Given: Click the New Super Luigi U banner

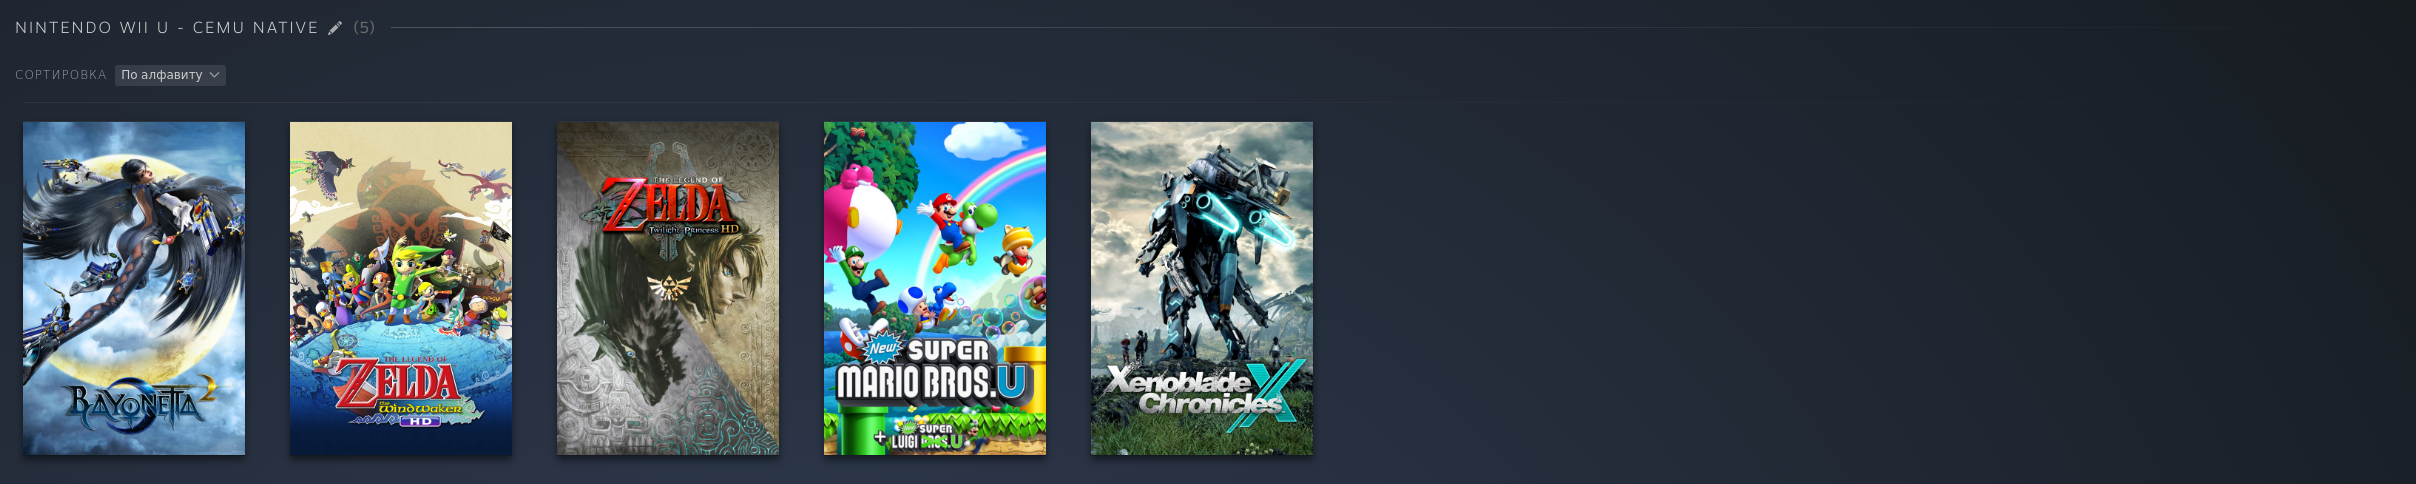Looking at the screenshot, I should (922, 435).
